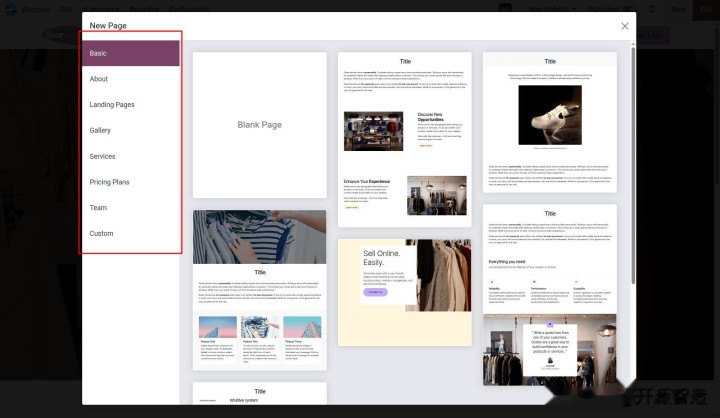Open the About template category
The image size is (720, 418).
[131, 79]
